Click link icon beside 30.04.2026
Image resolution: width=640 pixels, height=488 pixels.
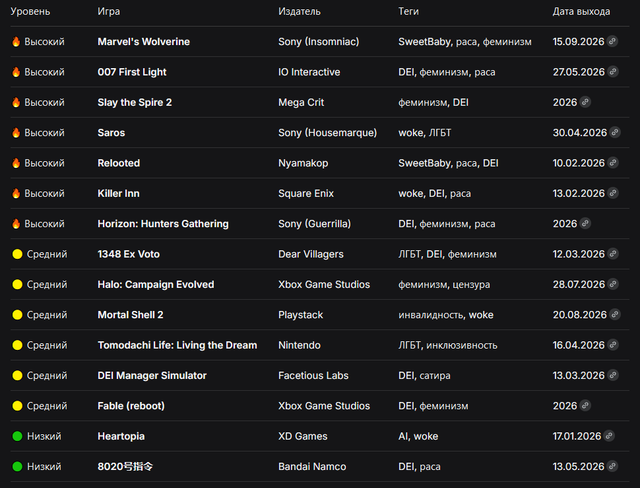(615, 132)
